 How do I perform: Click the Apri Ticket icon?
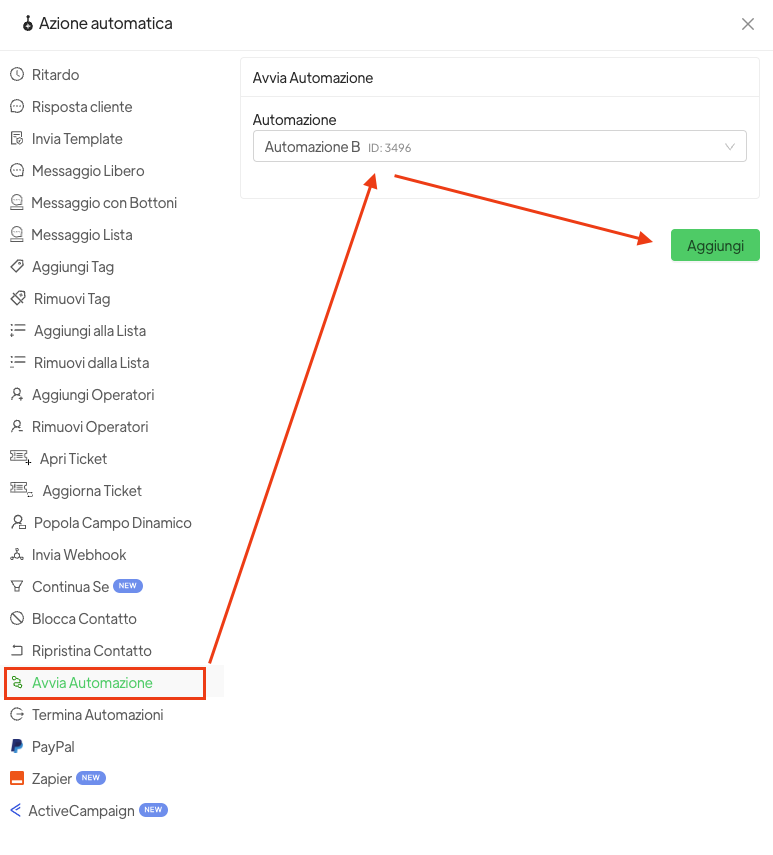[20, 459]
